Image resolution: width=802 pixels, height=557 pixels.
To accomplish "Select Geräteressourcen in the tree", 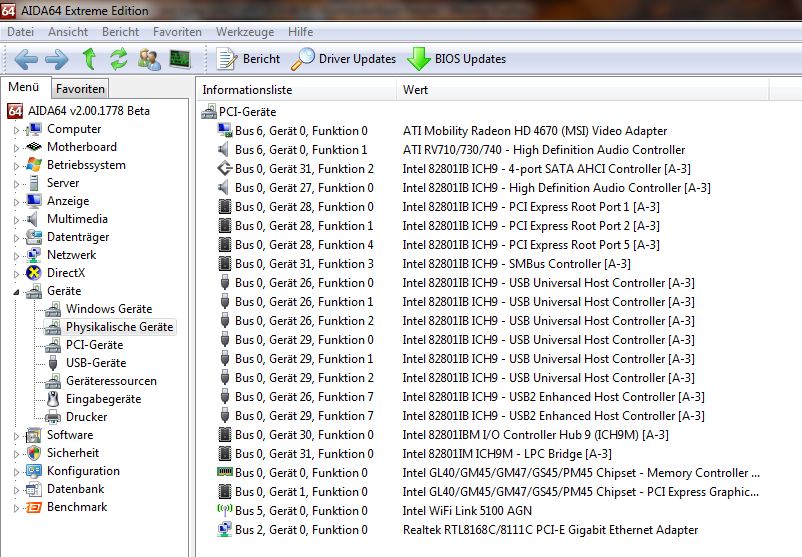I will click(111, 381).
